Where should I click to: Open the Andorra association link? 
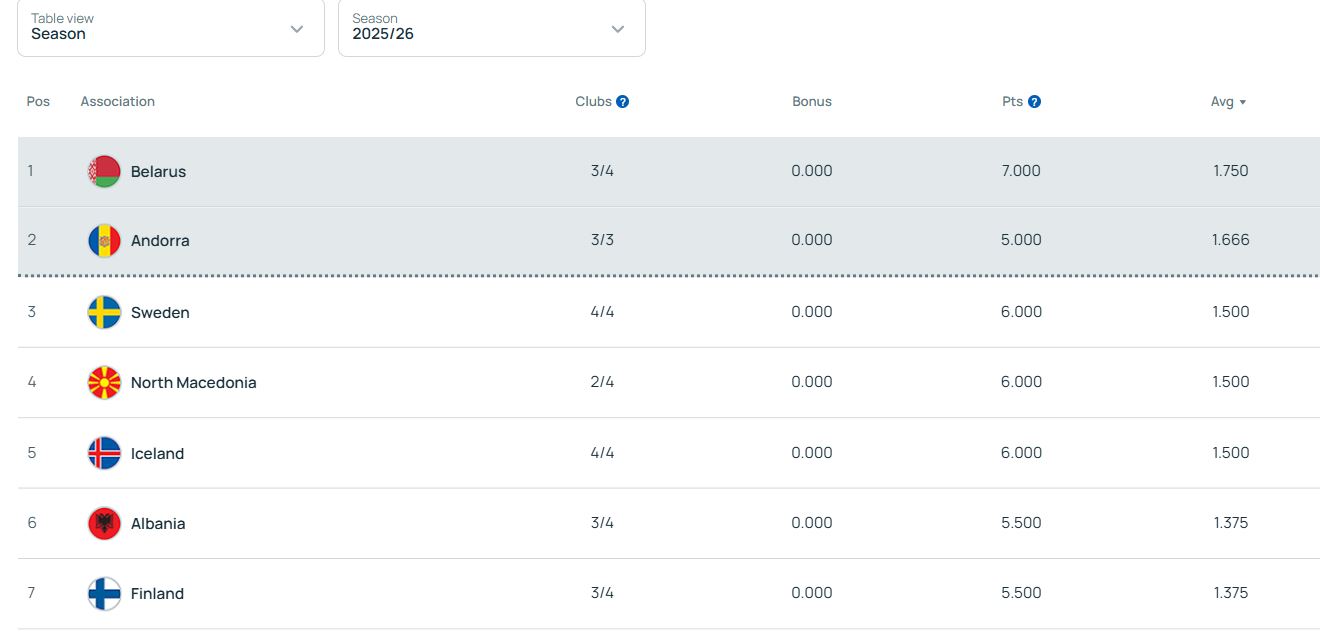160,241
